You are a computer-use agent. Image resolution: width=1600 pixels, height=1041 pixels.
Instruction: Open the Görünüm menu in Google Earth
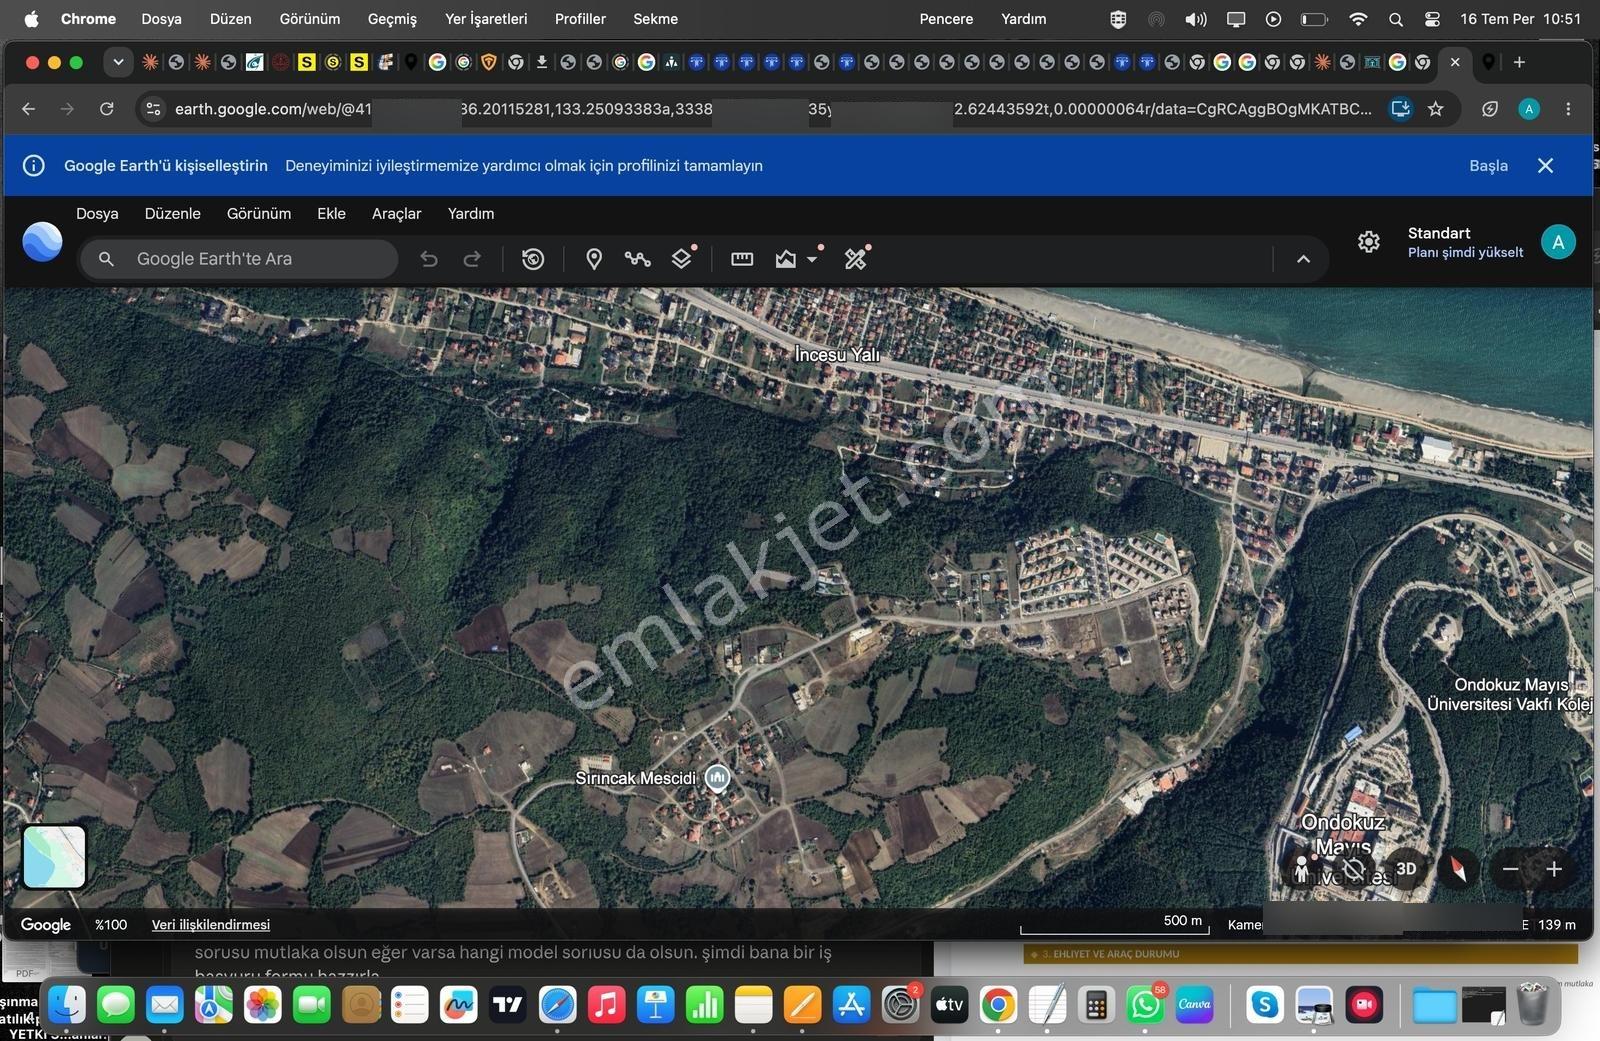click(259, 214)
